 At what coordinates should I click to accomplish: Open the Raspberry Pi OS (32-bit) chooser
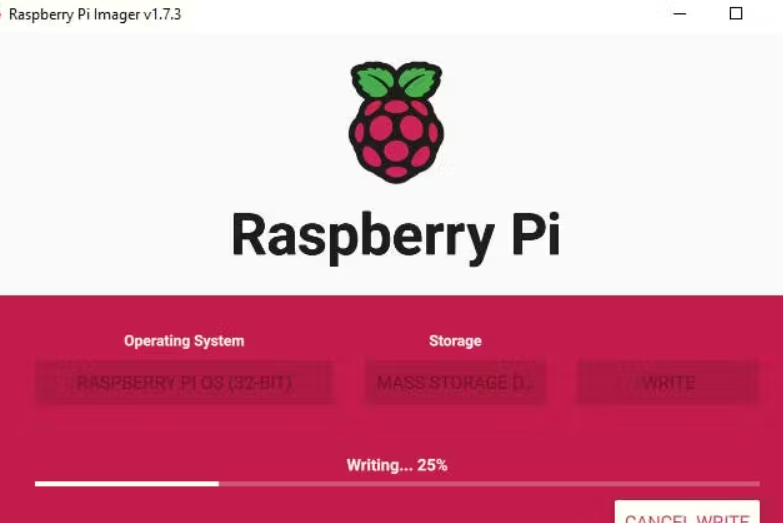184,383
